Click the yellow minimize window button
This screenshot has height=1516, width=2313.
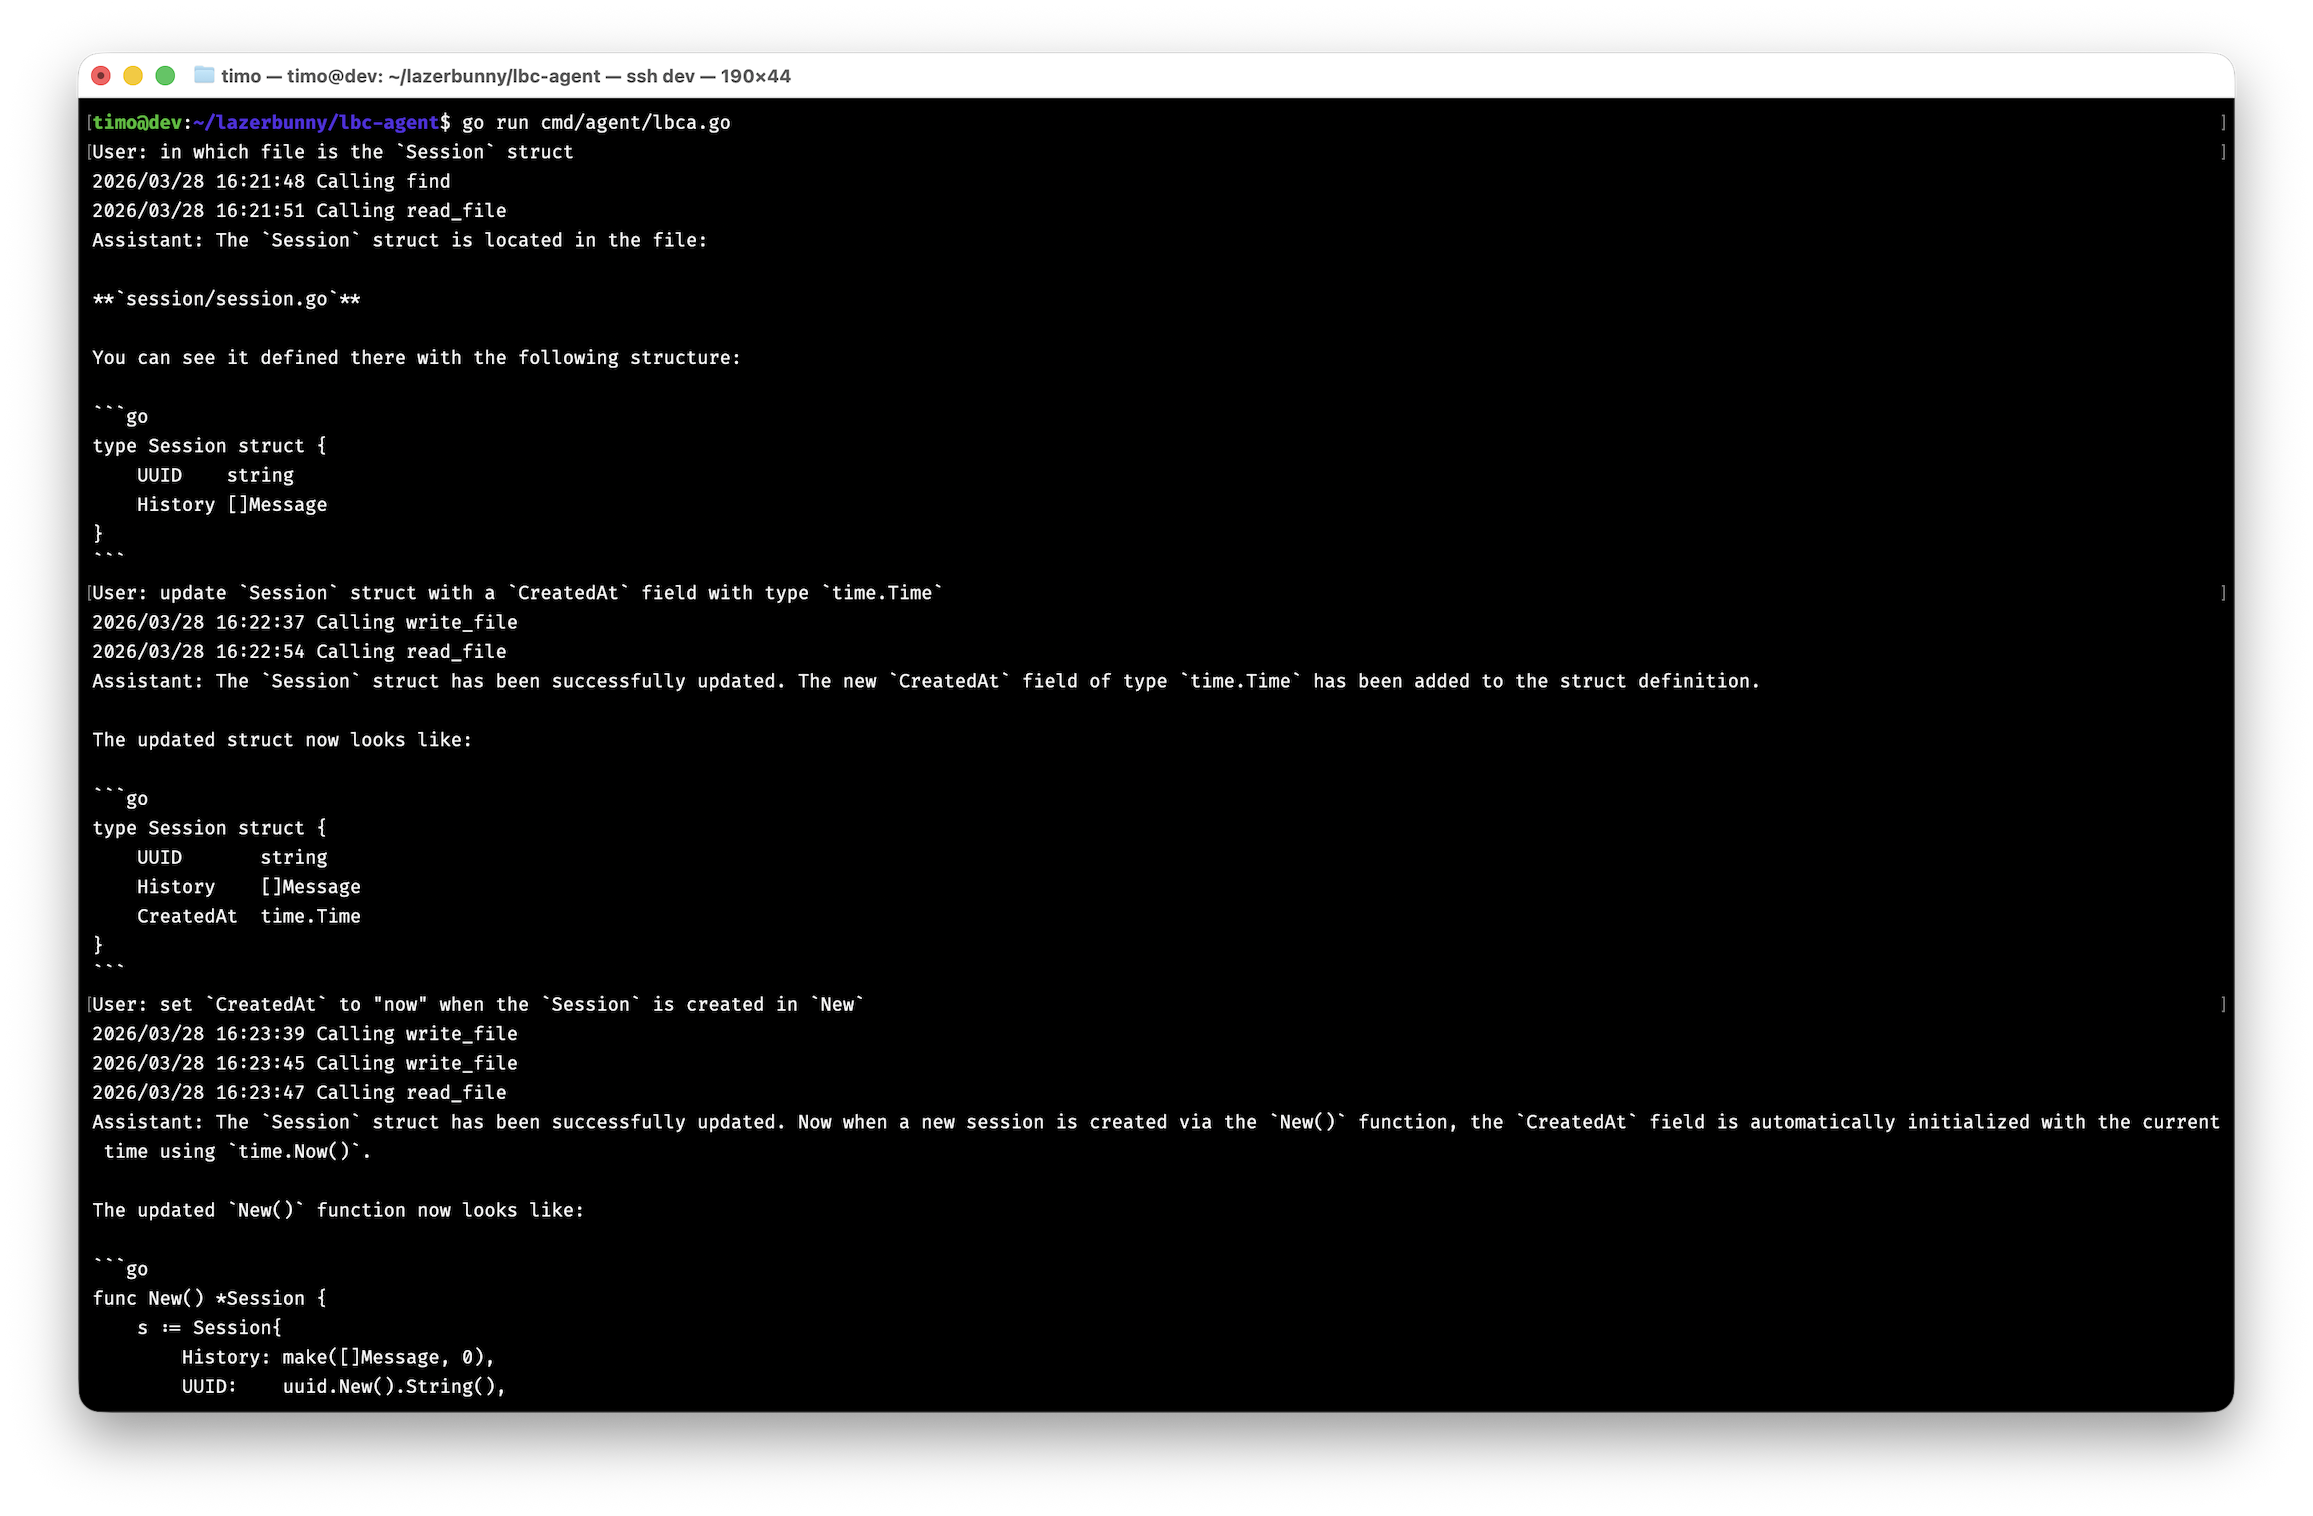click(x=133, y=76)
